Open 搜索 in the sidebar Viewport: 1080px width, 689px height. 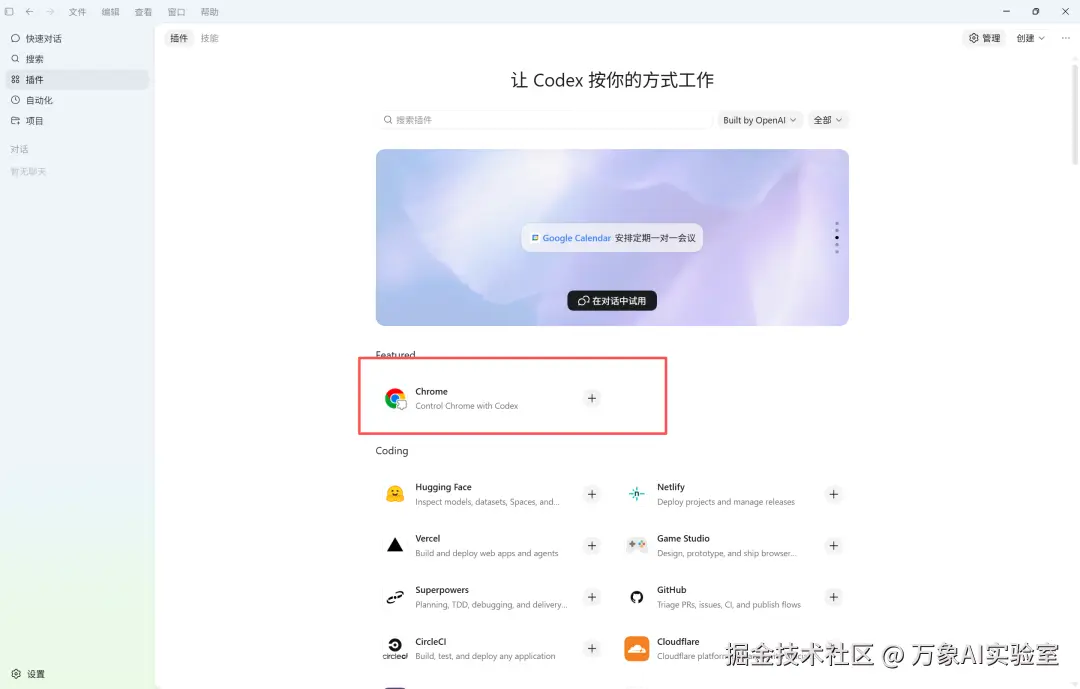point(77,59)
